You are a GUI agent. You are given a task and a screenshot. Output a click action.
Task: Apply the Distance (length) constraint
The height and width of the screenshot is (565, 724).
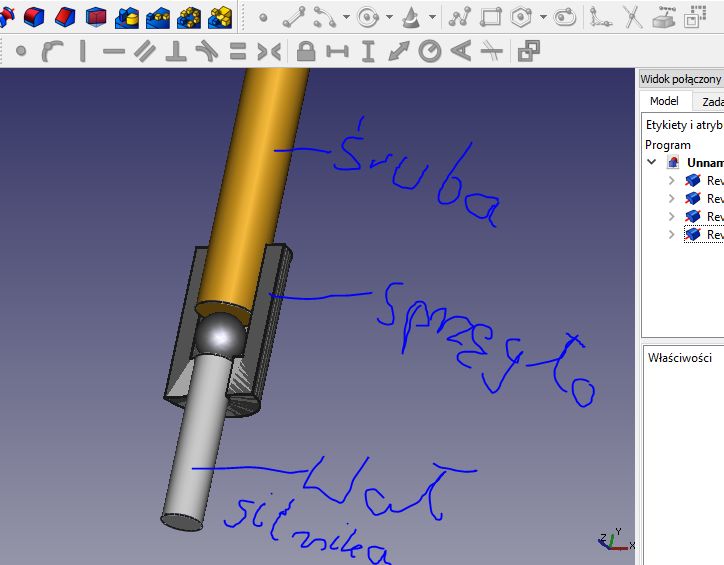[399, 51]
